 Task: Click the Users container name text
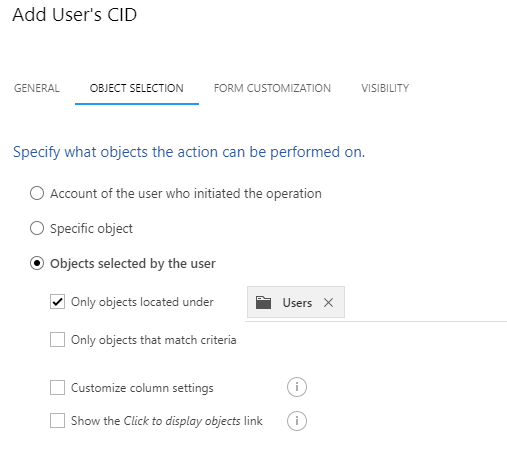297,303
